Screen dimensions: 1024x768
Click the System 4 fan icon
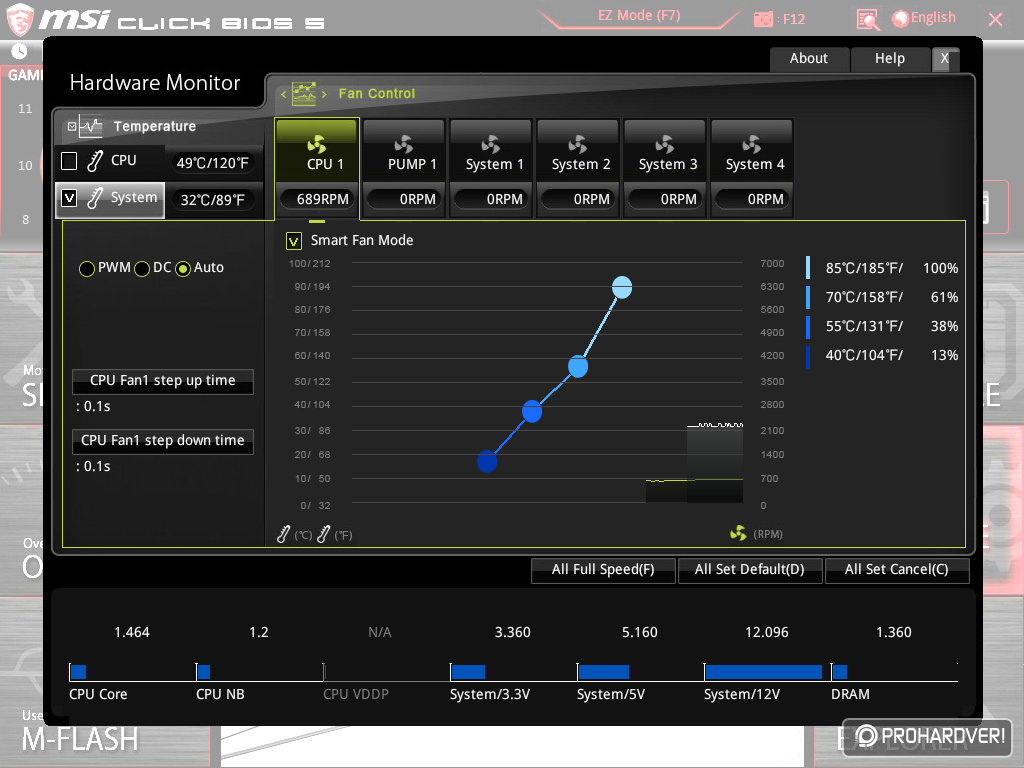pyautogui.click(x=752, y=144)
